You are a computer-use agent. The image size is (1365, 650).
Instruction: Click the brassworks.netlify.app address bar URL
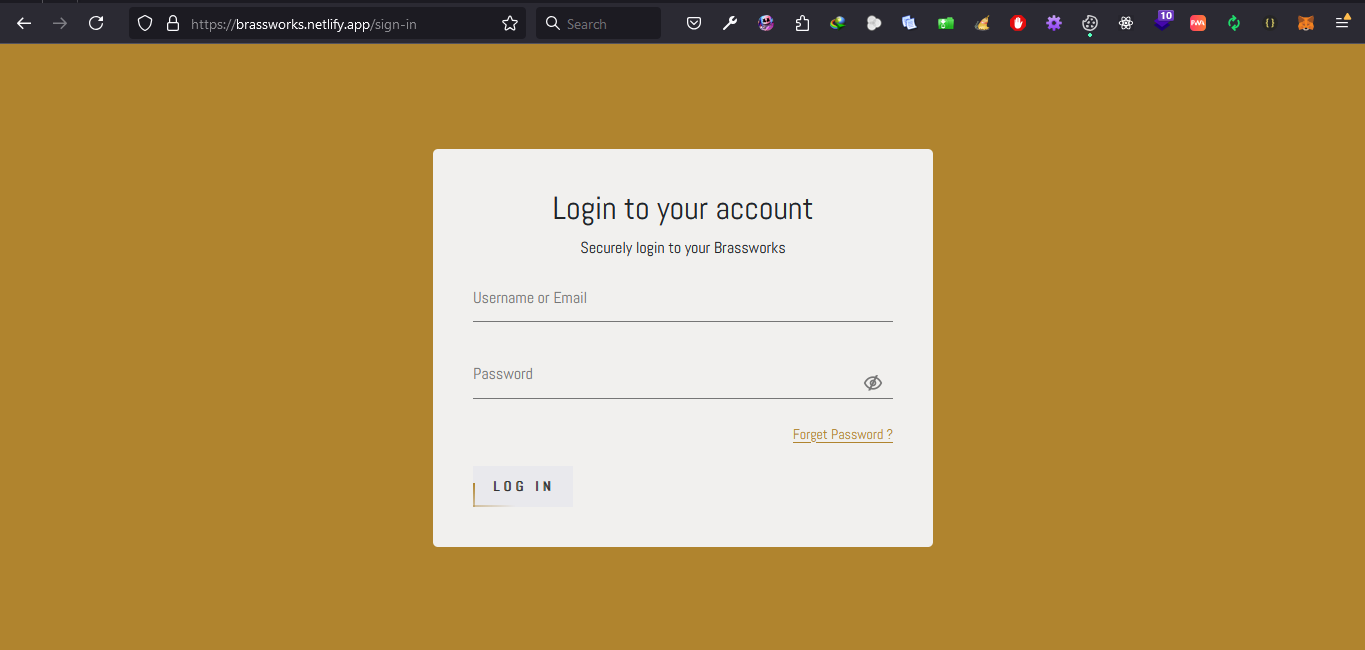point(304,23)
